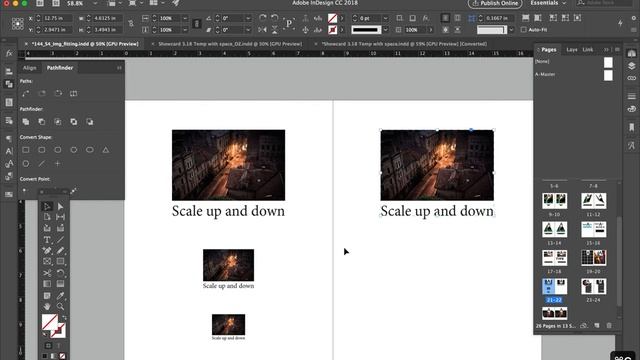Open the shear angle dropdown
Screen dimensions: 640x360
(248, 30)
